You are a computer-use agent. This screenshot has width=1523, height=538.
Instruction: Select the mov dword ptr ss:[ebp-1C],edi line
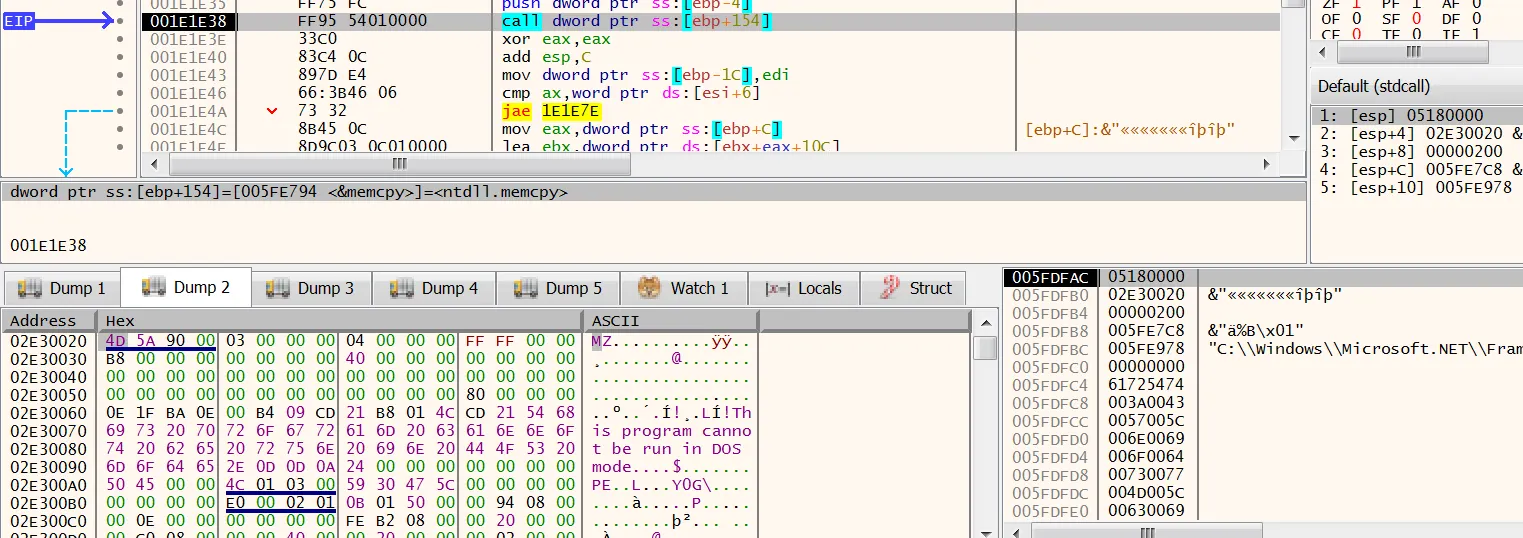click(644, 75)
